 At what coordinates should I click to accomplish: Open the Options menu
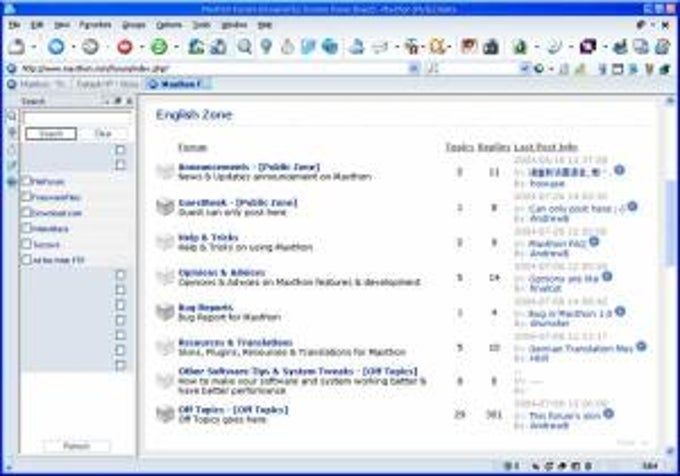pyautogui.click(x=169, y=25)
